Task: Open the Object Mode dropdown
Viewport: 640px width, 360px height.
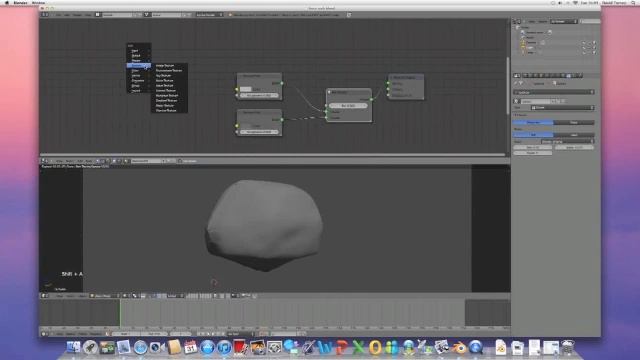Action: click(105, 296)
